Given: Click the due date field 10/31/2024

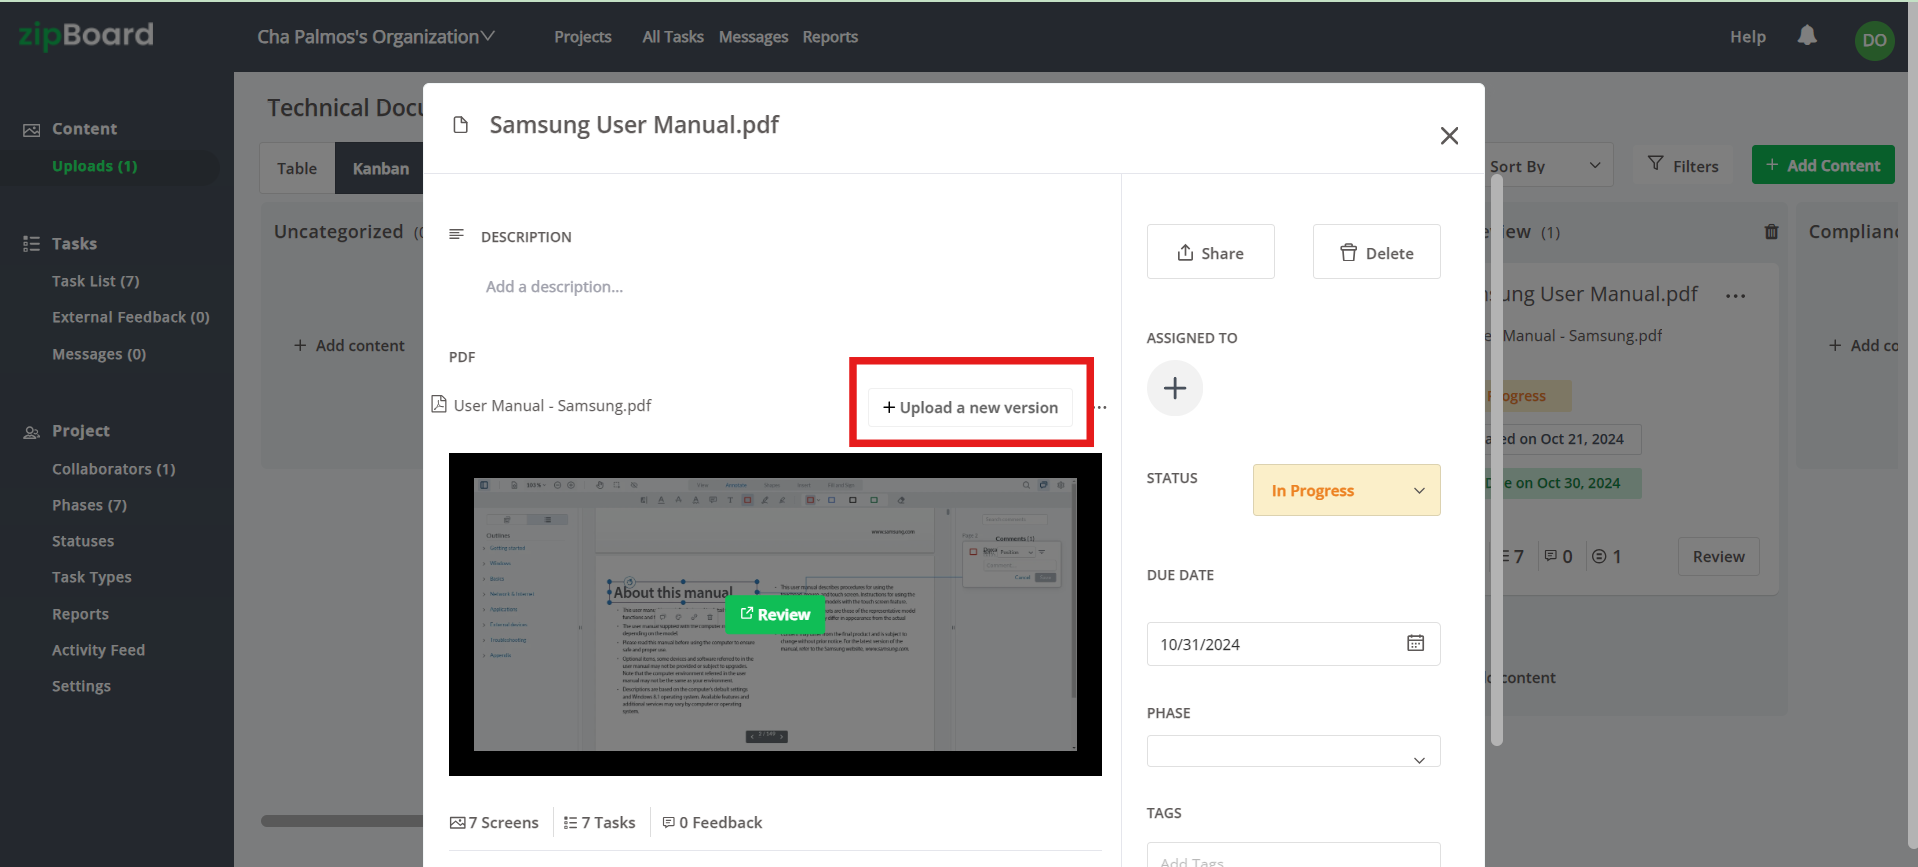Looking at the screenshot, I should coord(1293,644).
